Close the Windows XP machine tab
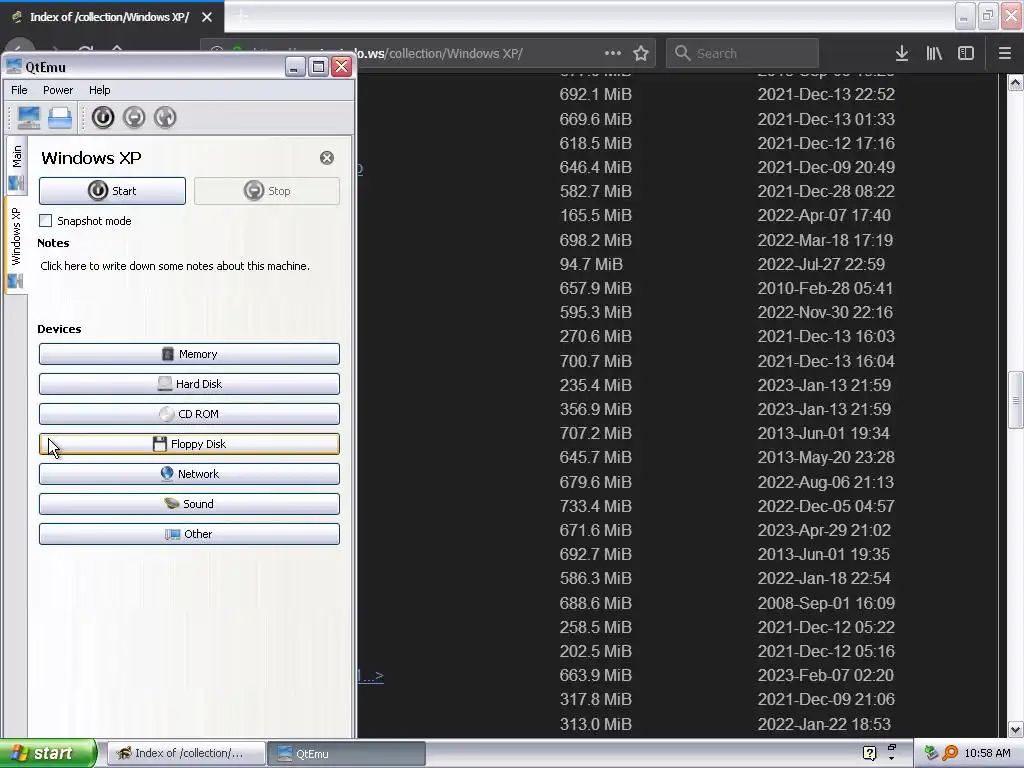The width and height of the screenshot is (1024, 768). click(327, 158)
